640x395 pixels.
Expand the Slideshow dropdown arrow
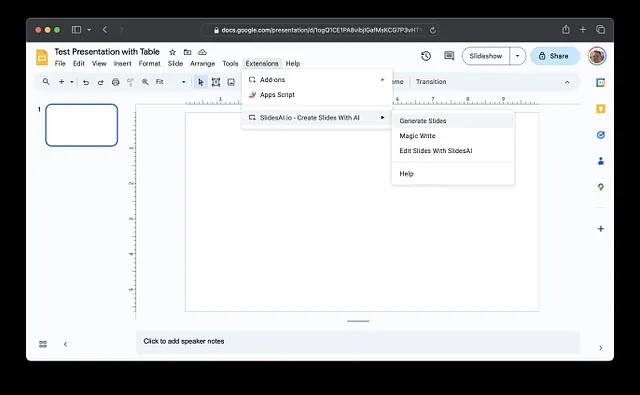coord(518,56)
